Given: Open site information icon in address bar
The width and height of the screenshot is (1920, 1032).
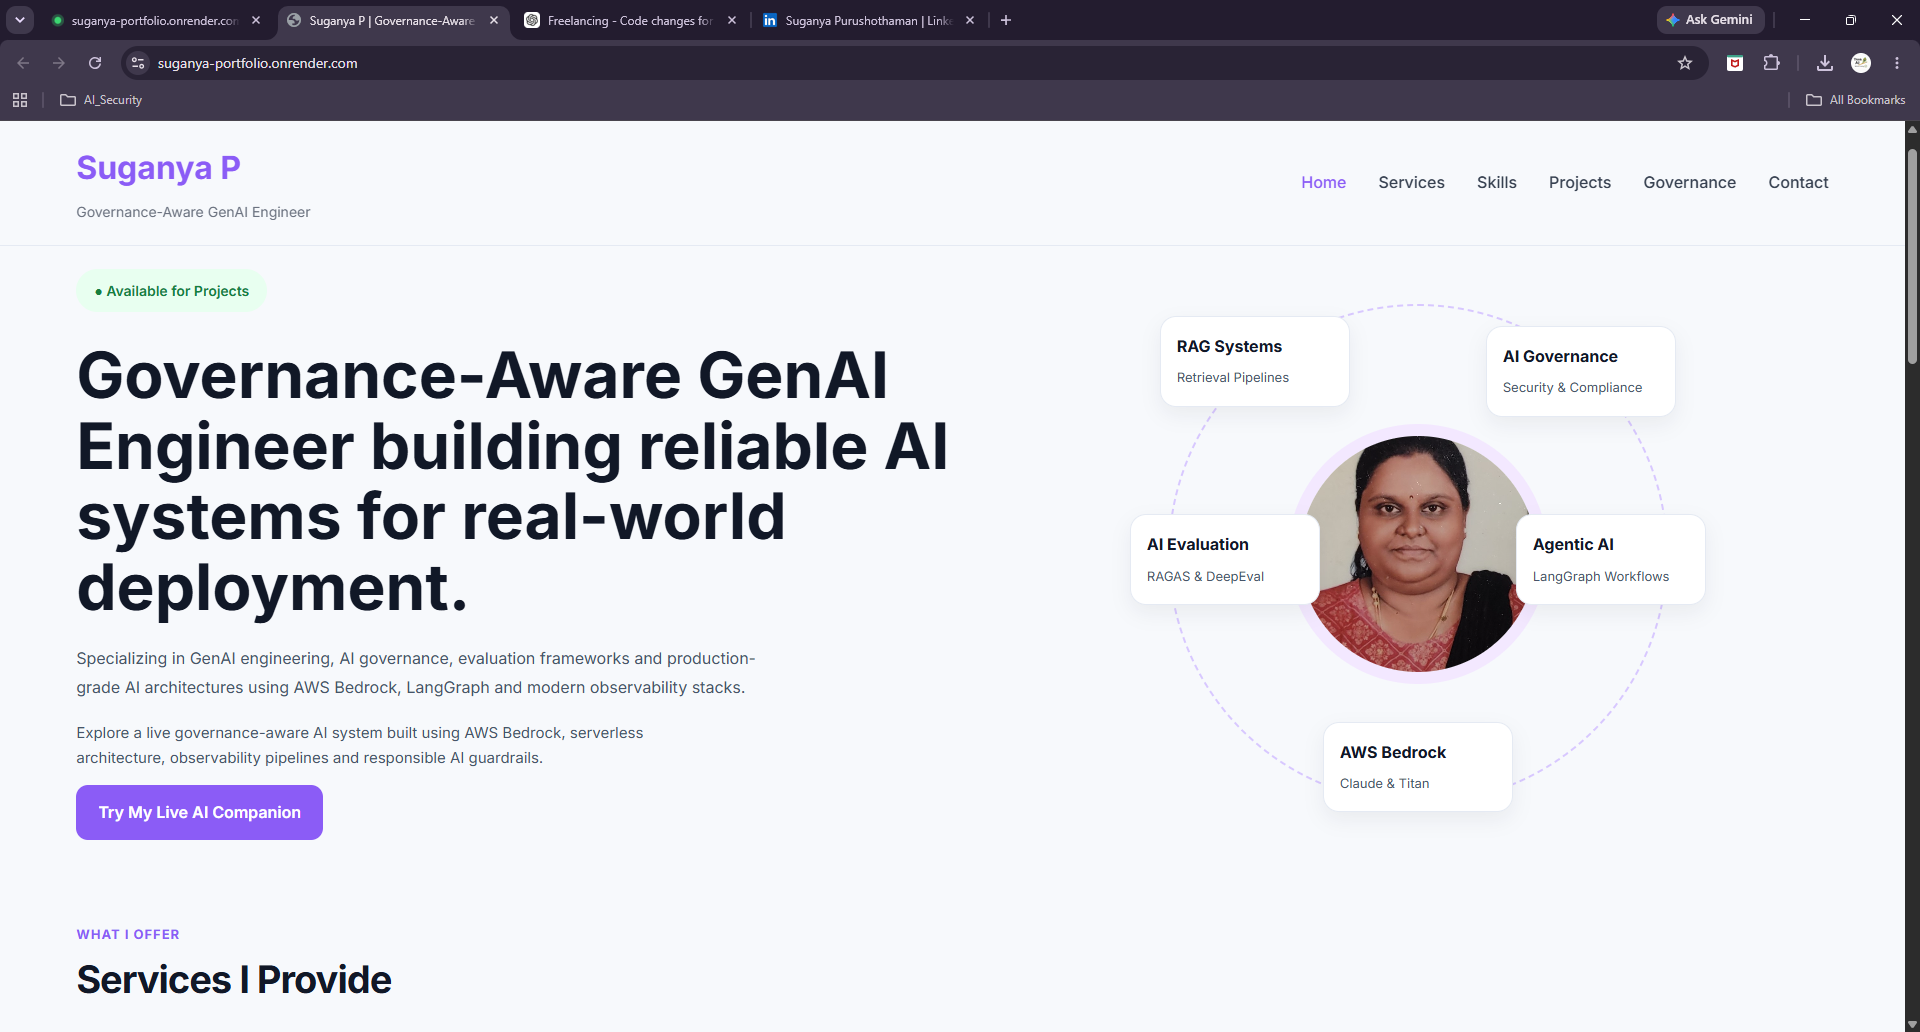Looking at the screenshot, I should point(138,63).
